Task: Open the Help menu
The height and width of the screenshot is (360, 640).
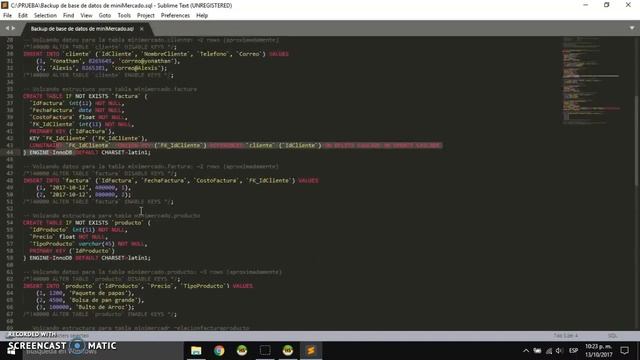Action: click(x=202, y=16)
